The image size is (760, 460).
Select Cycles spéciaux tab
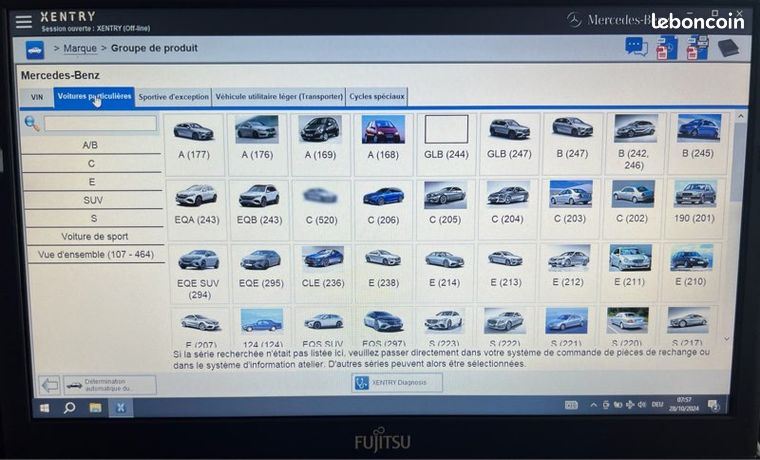tap(377, 96)
